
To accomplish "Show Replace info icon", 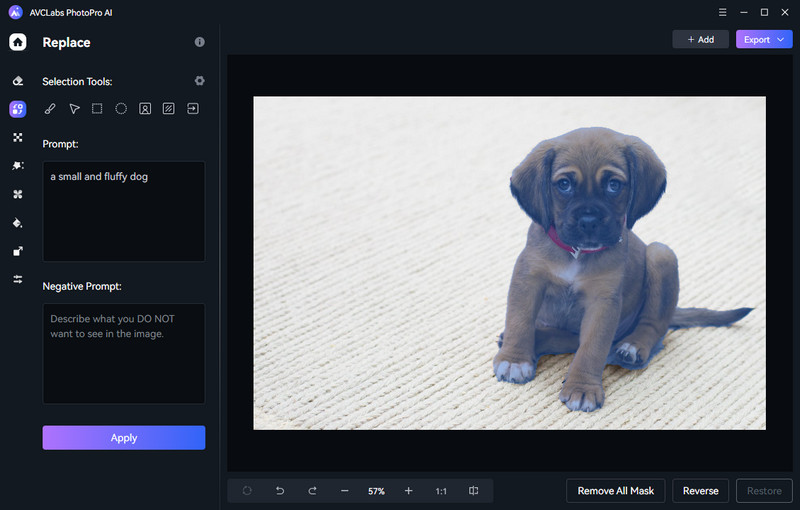I will click(x=199, y=42).
